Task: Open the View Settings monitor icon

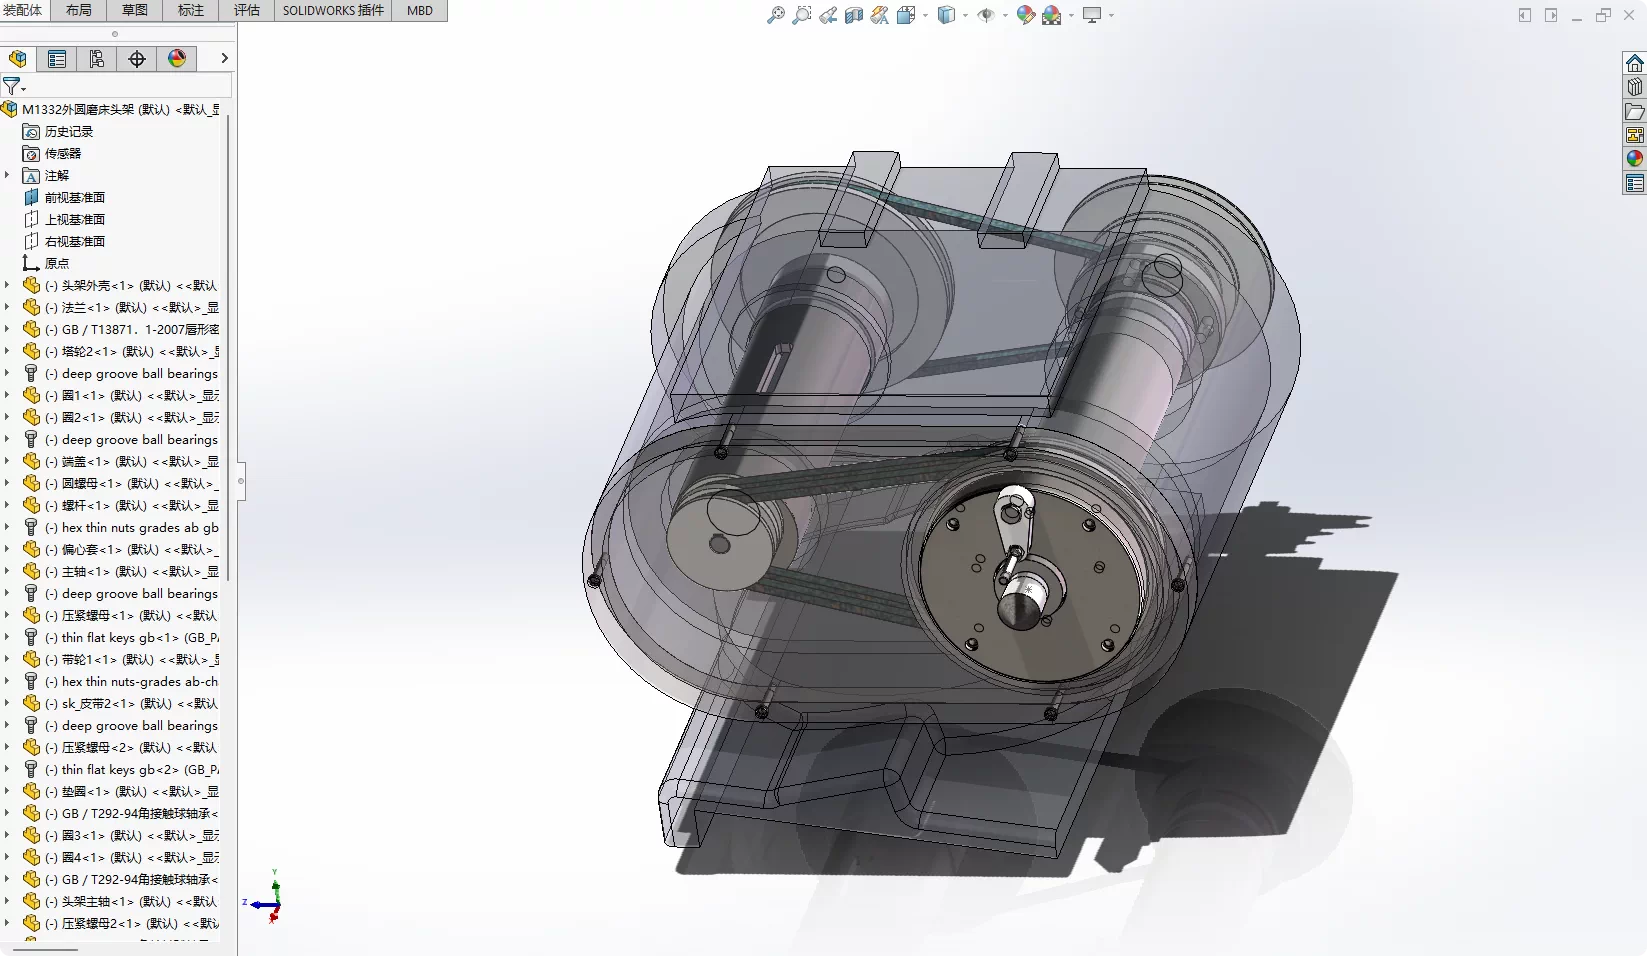Action: 1092,15
